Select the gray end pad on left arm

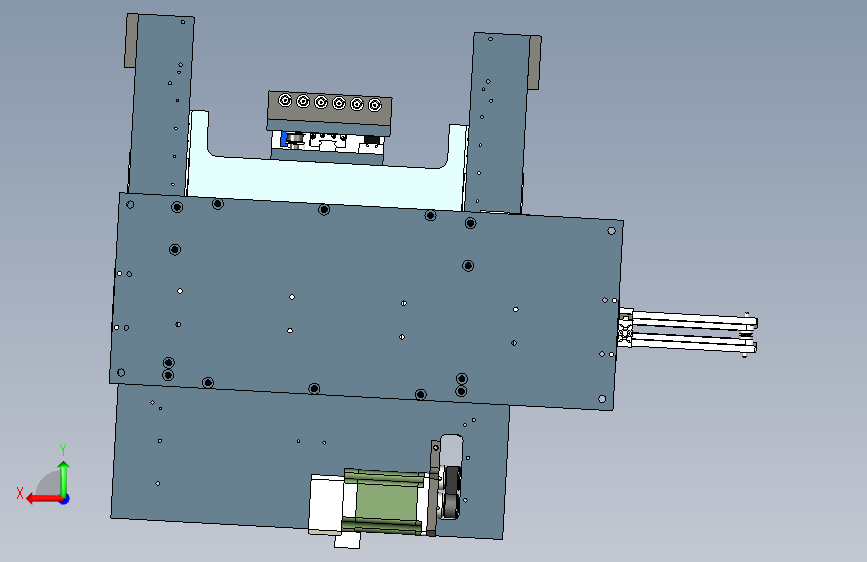pos(132,41)
